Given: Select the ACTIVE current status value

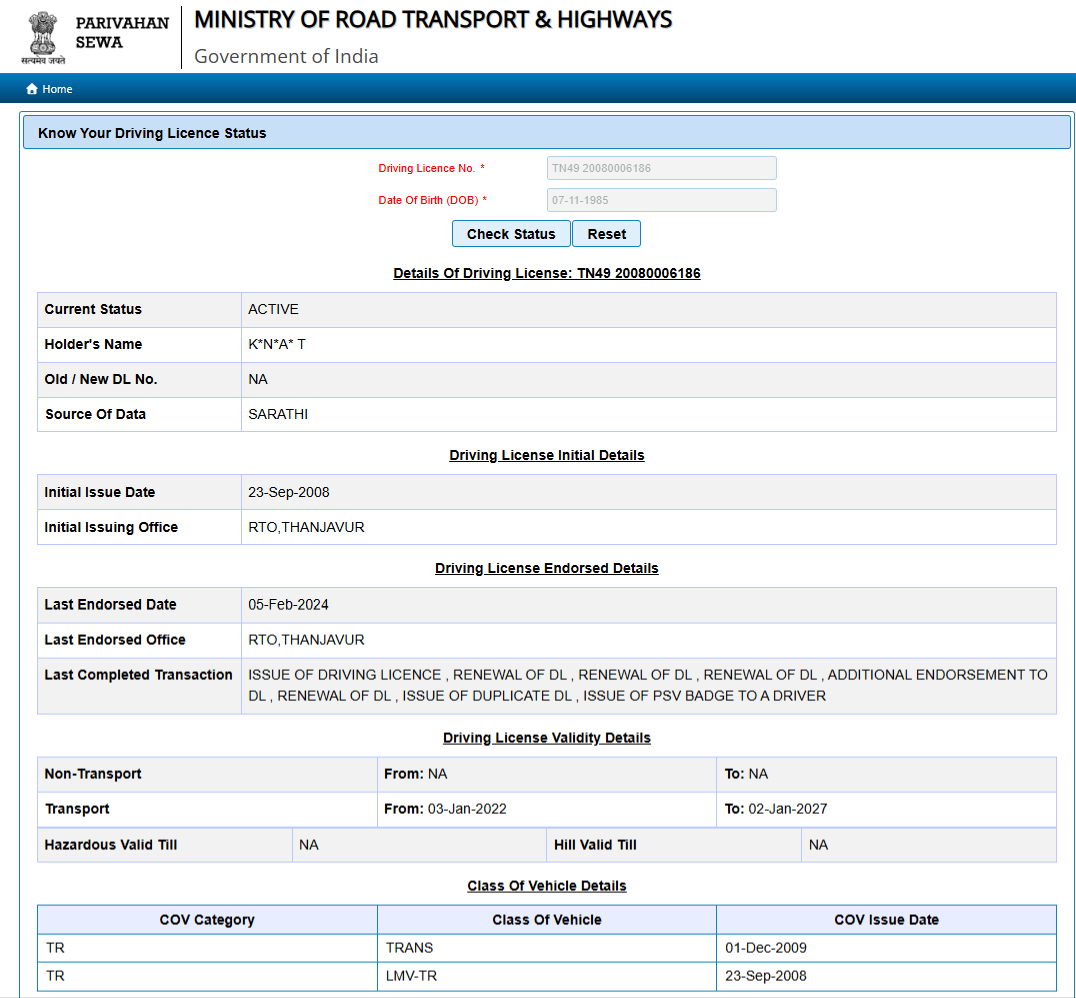Looking at the screenshot, I should [x=273, y=309].
